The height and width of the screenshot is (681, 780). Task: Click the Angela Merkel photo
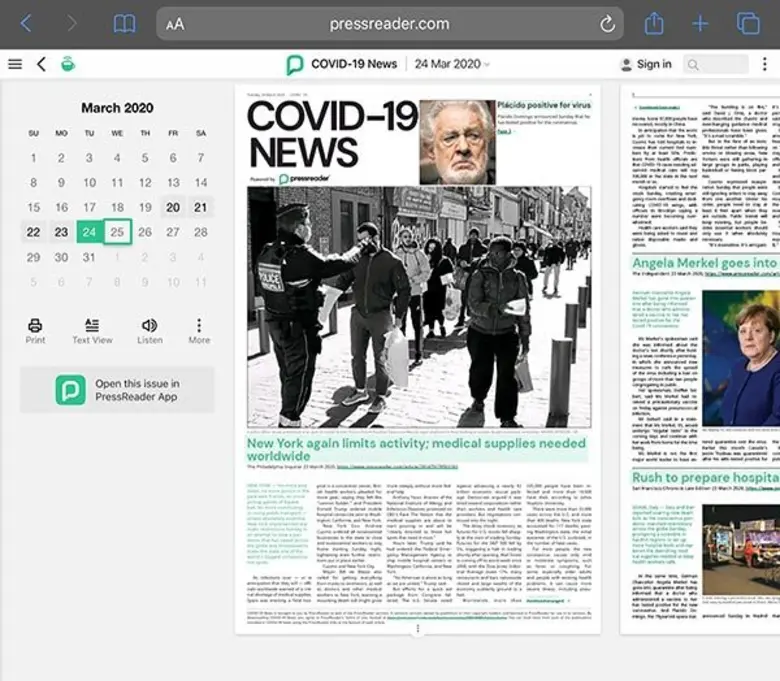point(741,358)
